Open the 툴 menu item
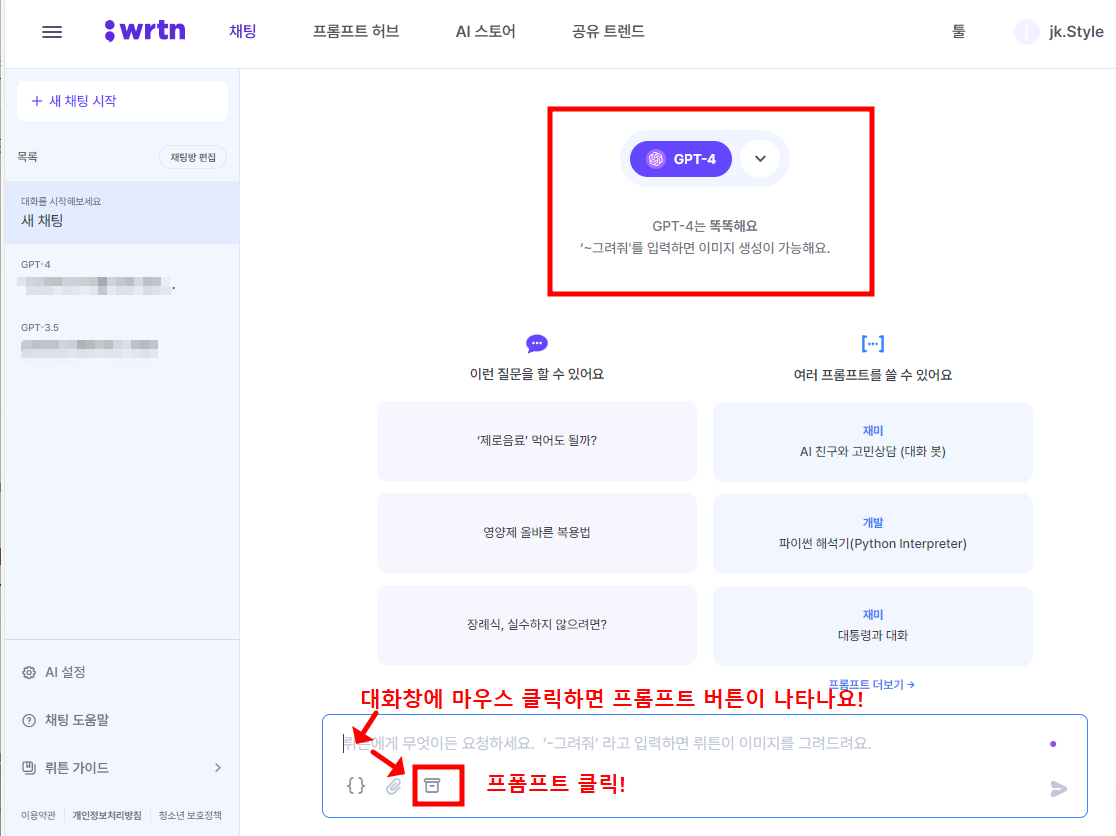 [959, 31]
